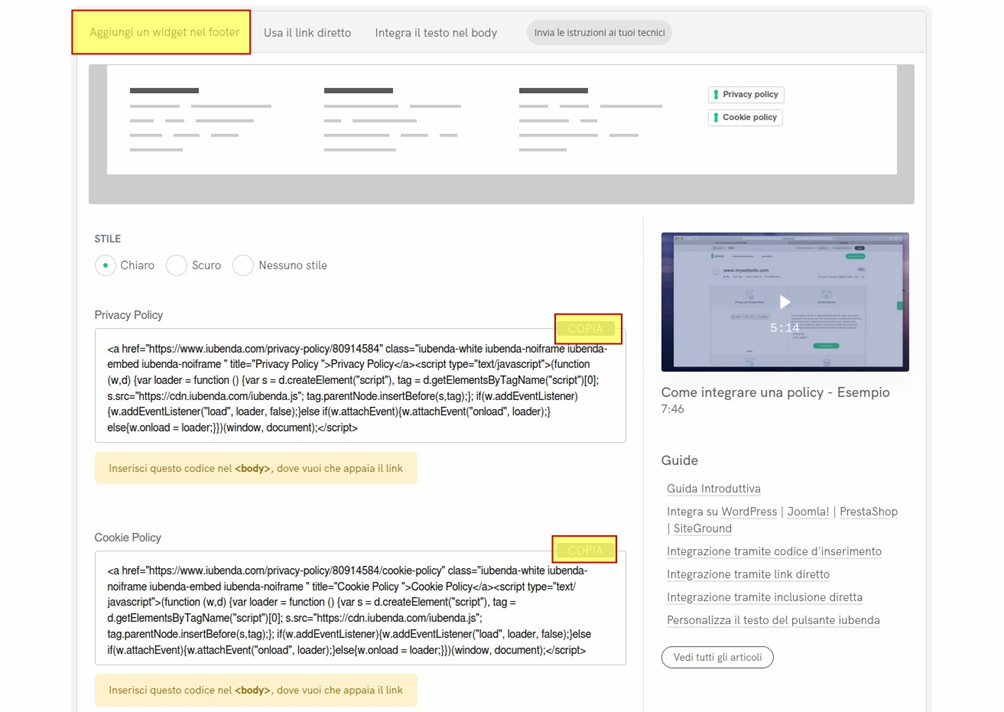Open the PrestaShop integration guide
This screenshot has width=1004, height=712.
(x=868, y=512)
